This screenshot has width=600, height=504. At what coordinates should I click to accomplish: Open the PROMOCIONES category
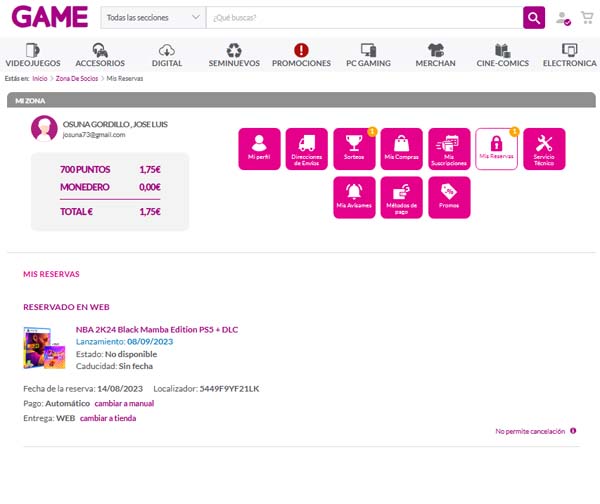(x=301, y=55)
